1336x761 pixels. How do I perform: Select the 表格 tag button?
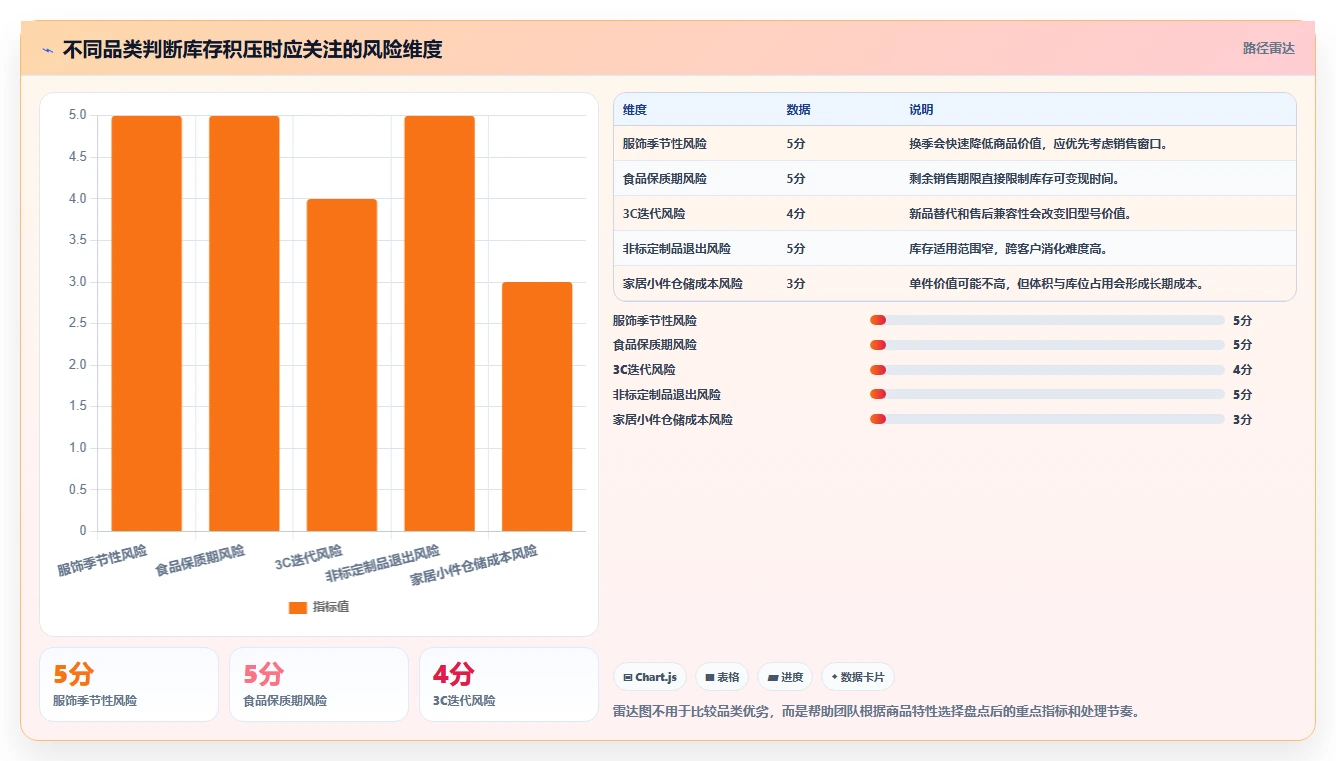722,677
